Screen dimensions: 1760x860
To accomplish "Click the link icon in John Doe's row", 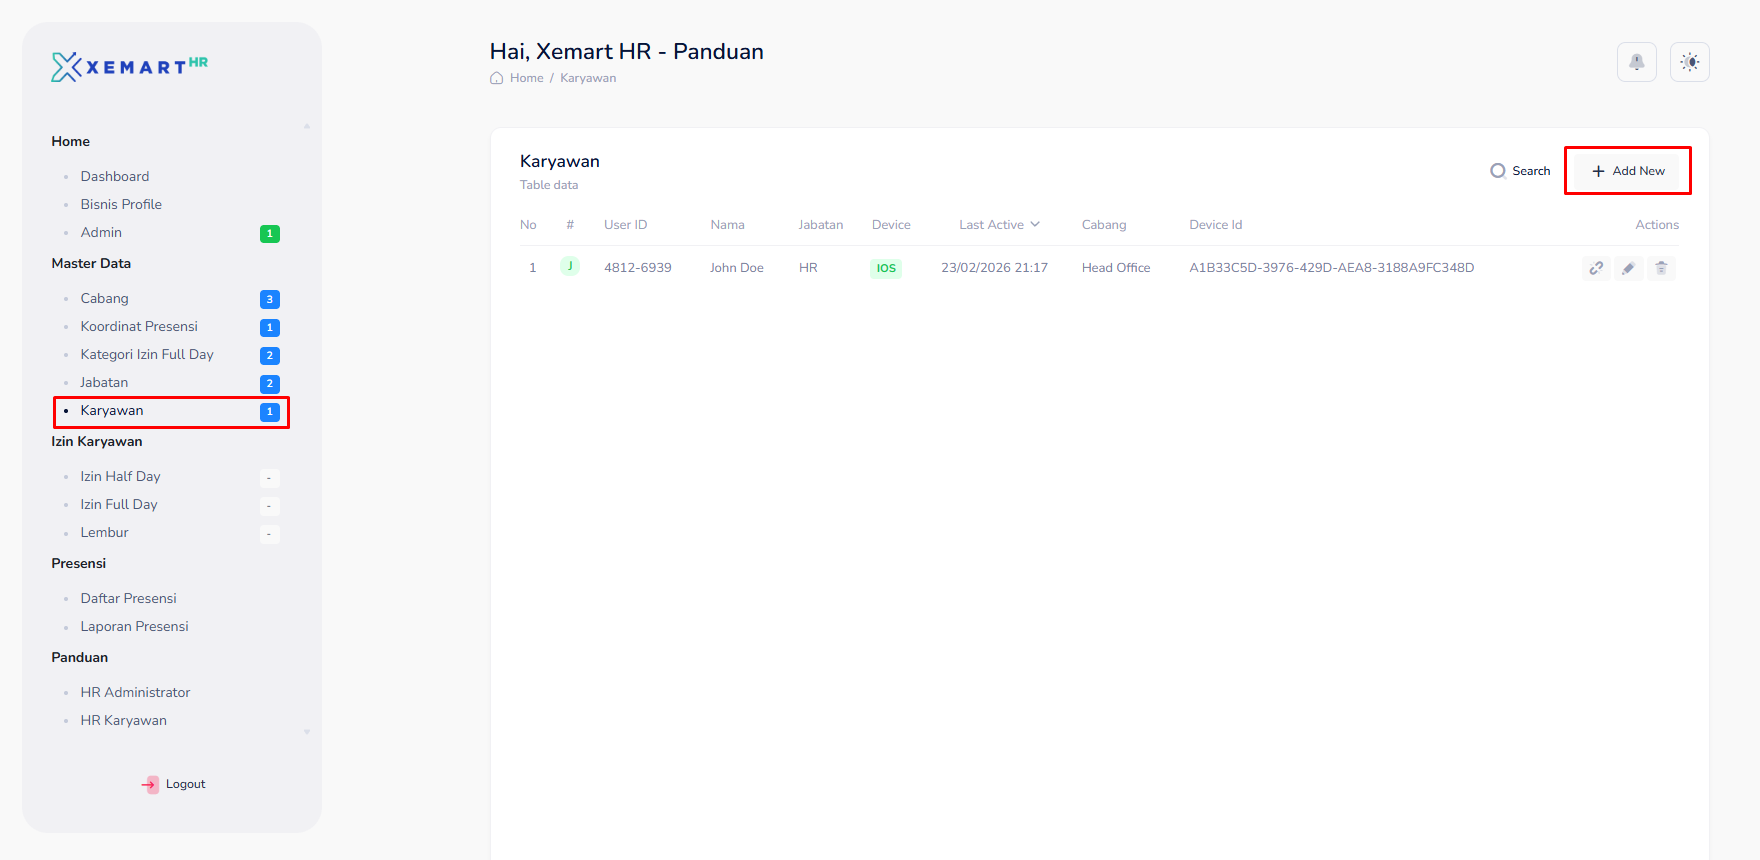I will point(1596,268).
